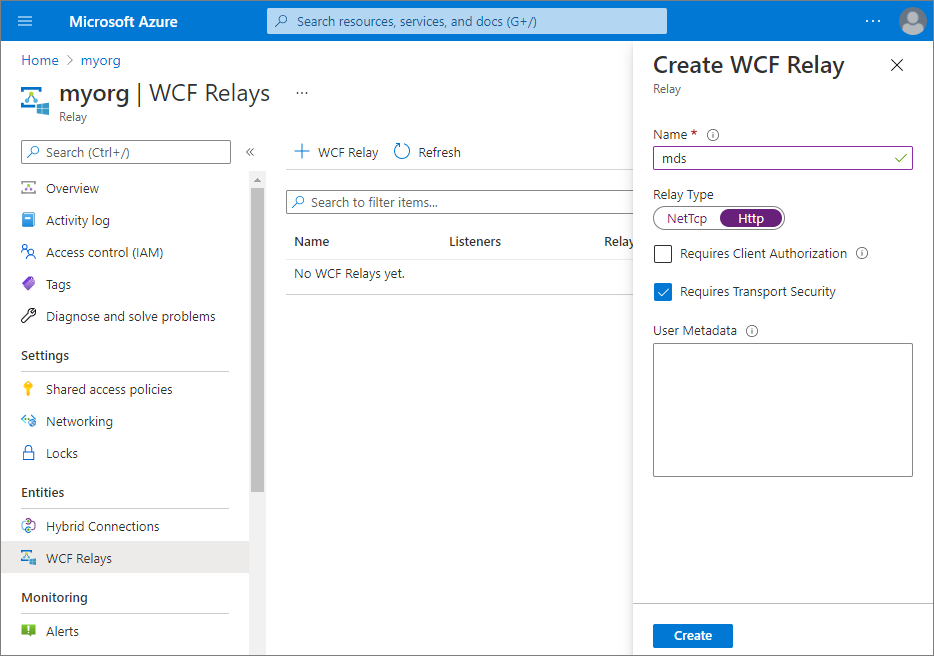934x656 pixels.
Task: Uncheck Requires Transport Security checkbox
Action: coord(662,292)
